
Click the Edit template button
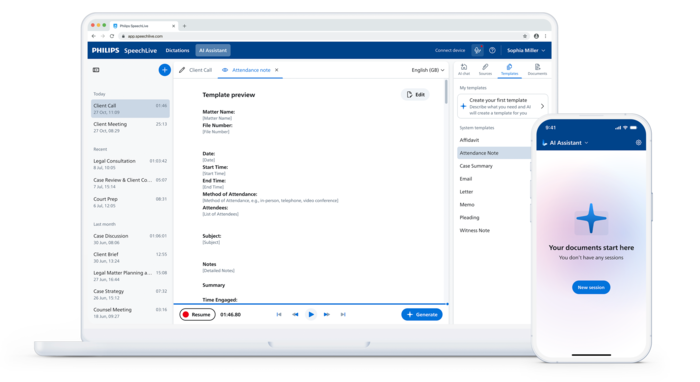(x=415, y=95)
